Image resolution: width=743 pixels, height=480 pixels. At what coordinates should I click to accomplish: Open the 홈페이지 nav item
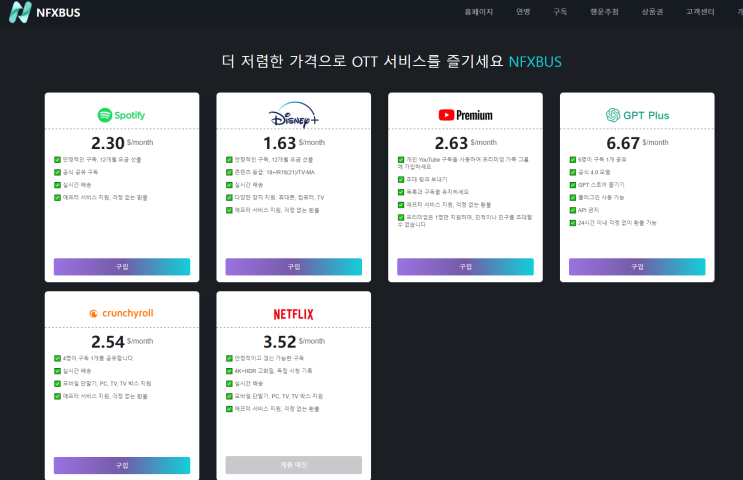click(479, 12)
